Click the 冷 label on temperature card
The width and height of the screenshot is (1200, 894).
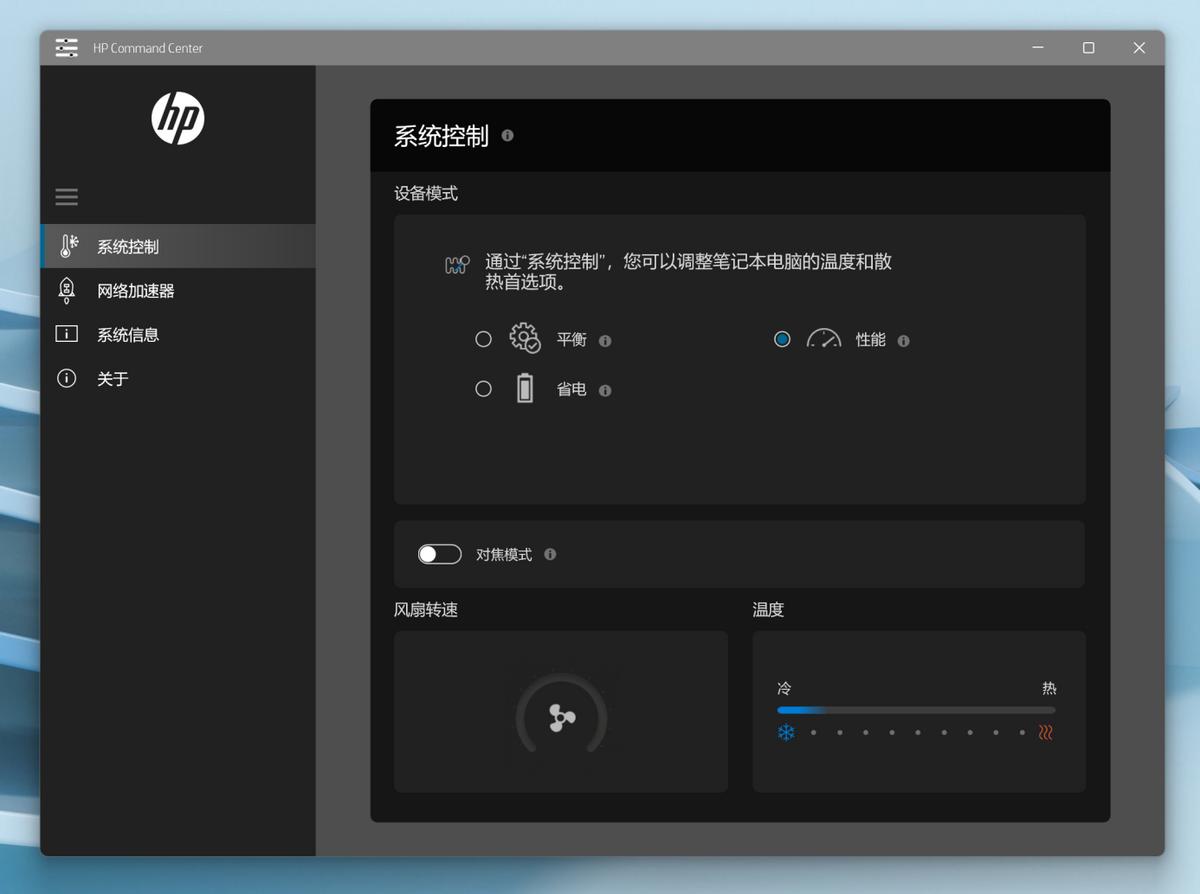pos(784,688)
